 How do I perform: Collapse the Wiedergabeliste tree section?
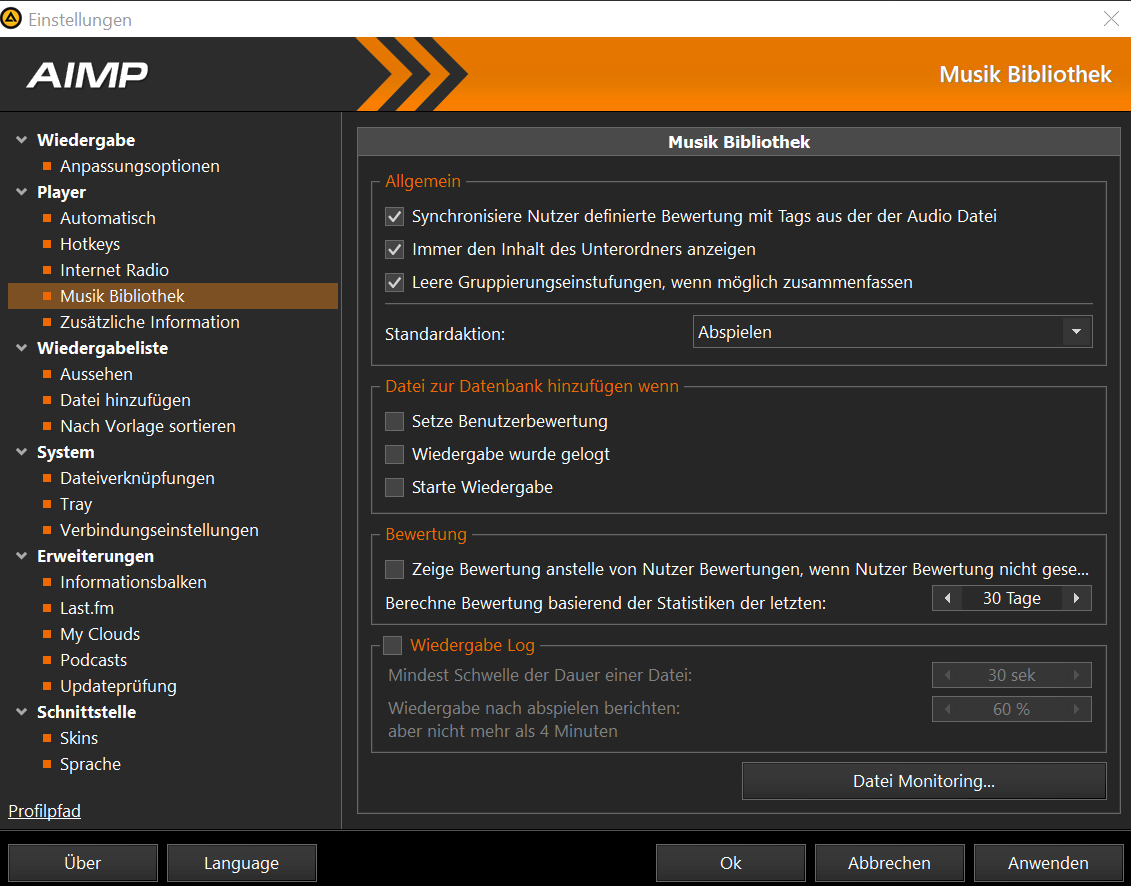pos(22,348)
